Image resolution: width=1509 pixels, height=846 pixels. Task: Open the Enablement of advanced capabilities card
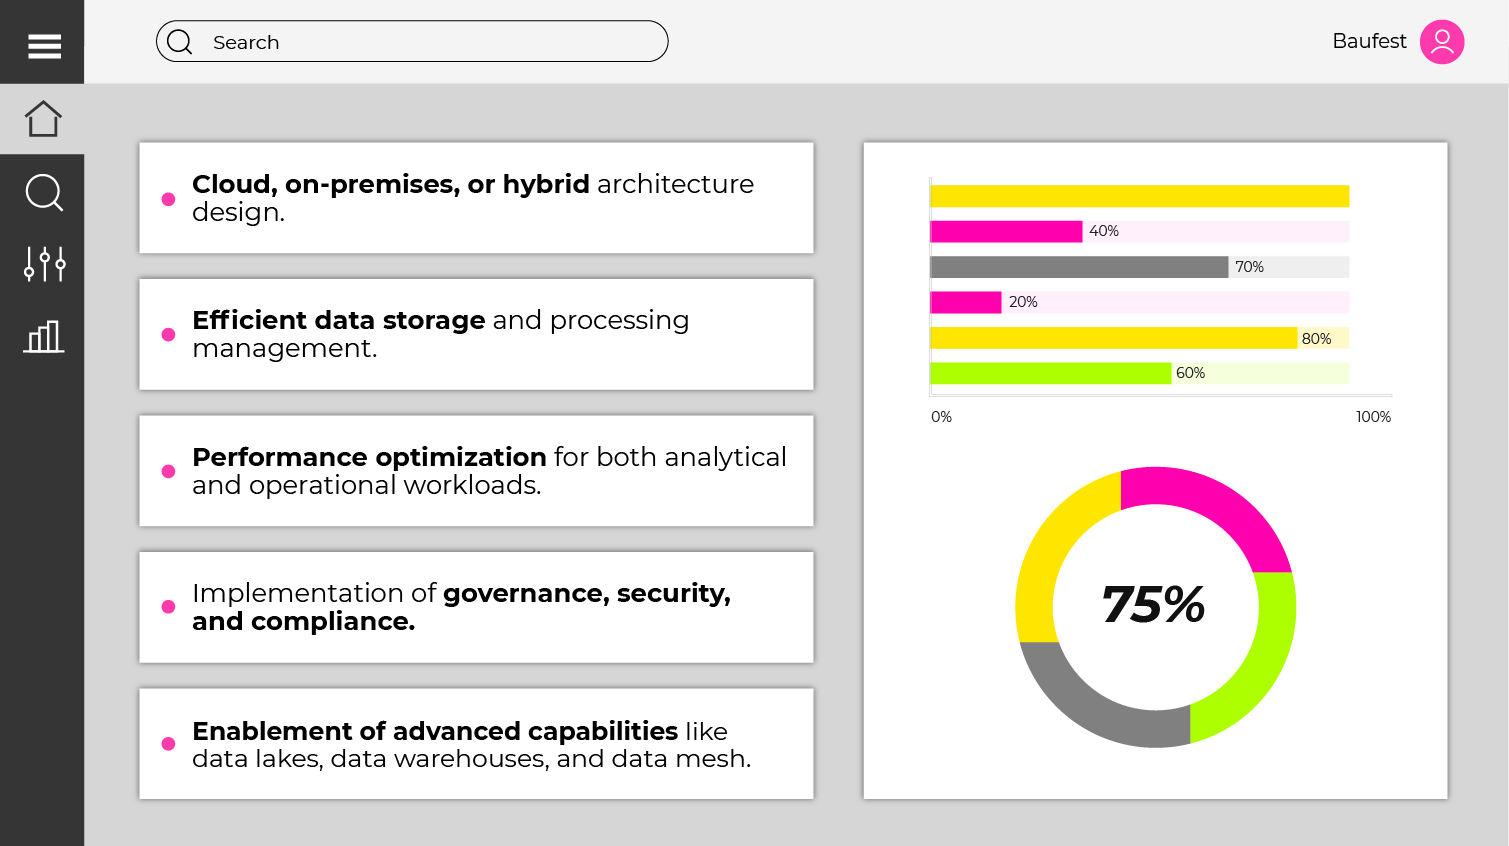(476, 743)
